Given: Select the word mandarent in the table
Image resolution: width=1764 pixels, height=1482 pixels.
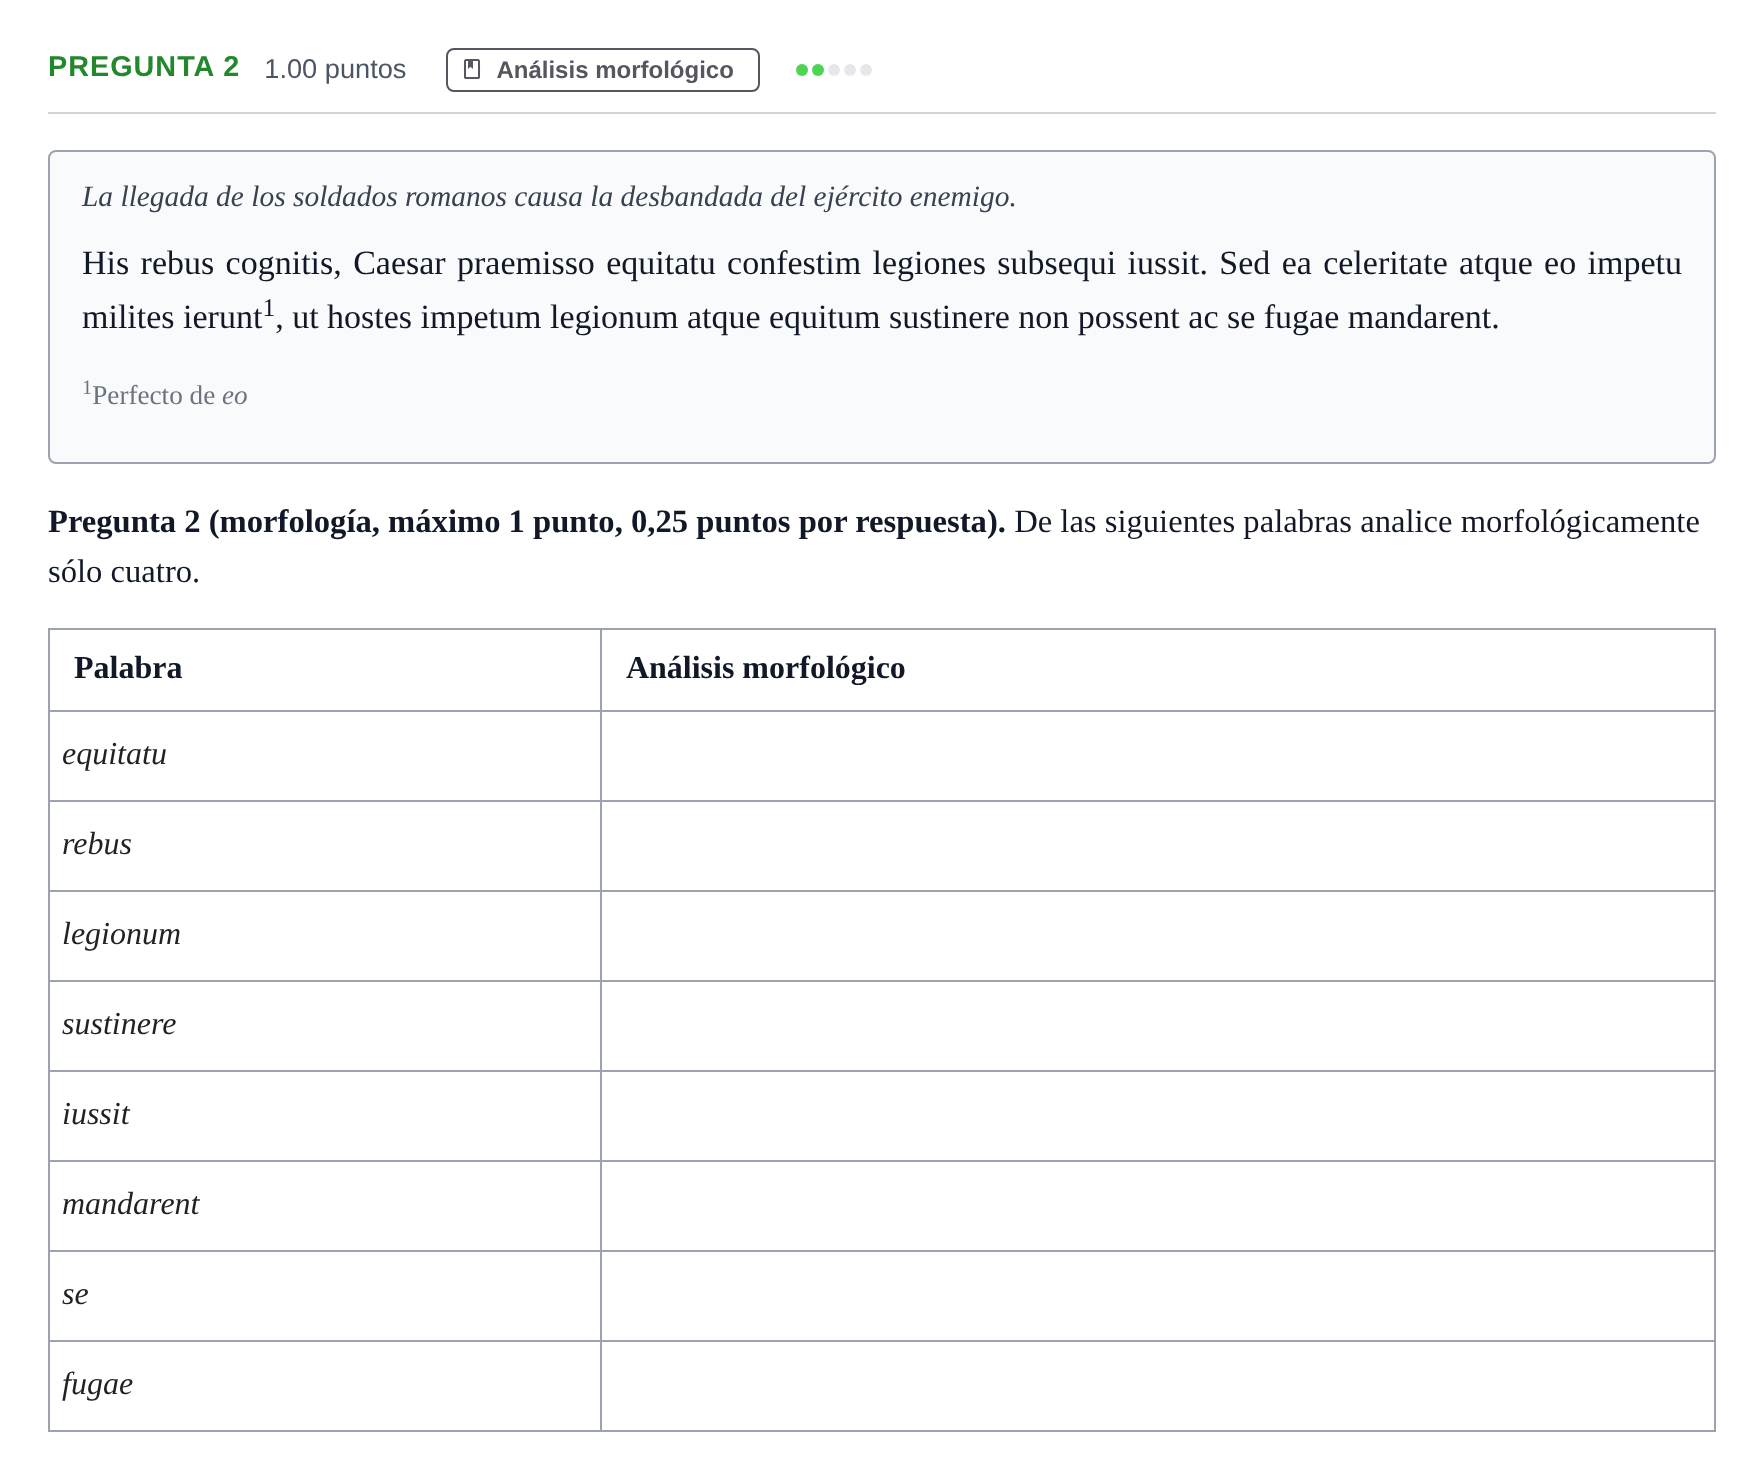Looking at the screenshot, I should [x=130, y=1204].
